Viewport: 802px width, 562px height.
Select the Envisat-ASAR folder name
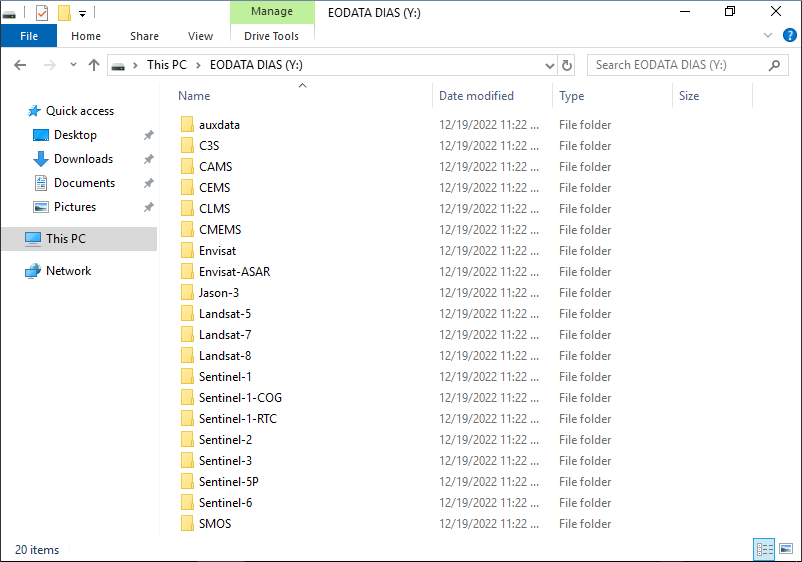tap(234, 272)
